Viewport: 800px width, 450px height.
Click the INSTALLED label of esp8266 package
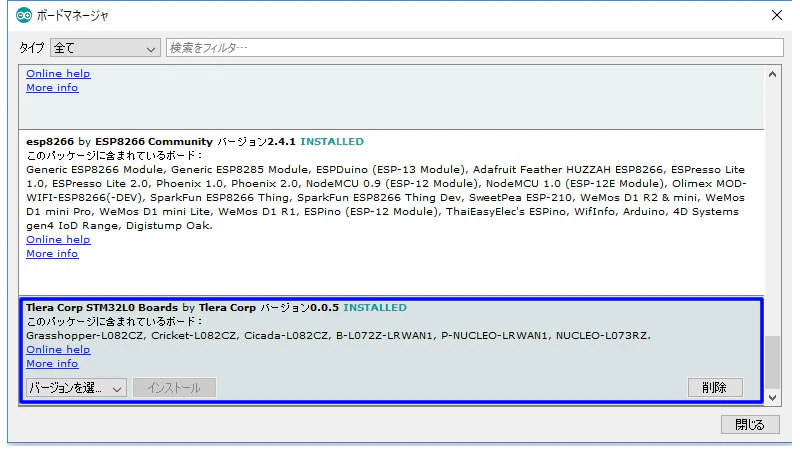(x=332, y=142)
